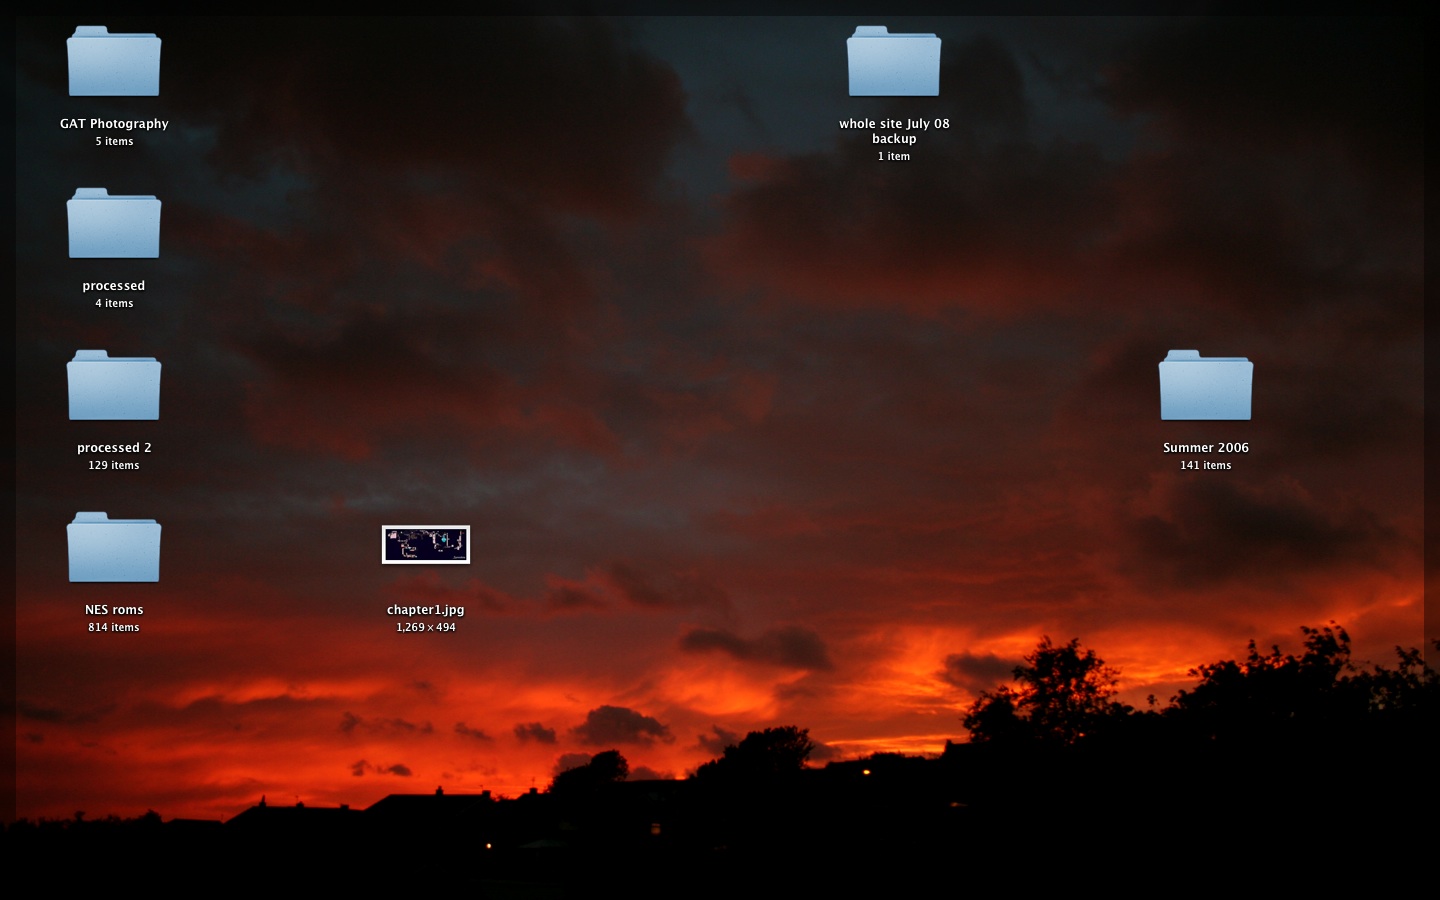
Task: Select the processed 2 folder icon
Action: [x=113, y=386]
